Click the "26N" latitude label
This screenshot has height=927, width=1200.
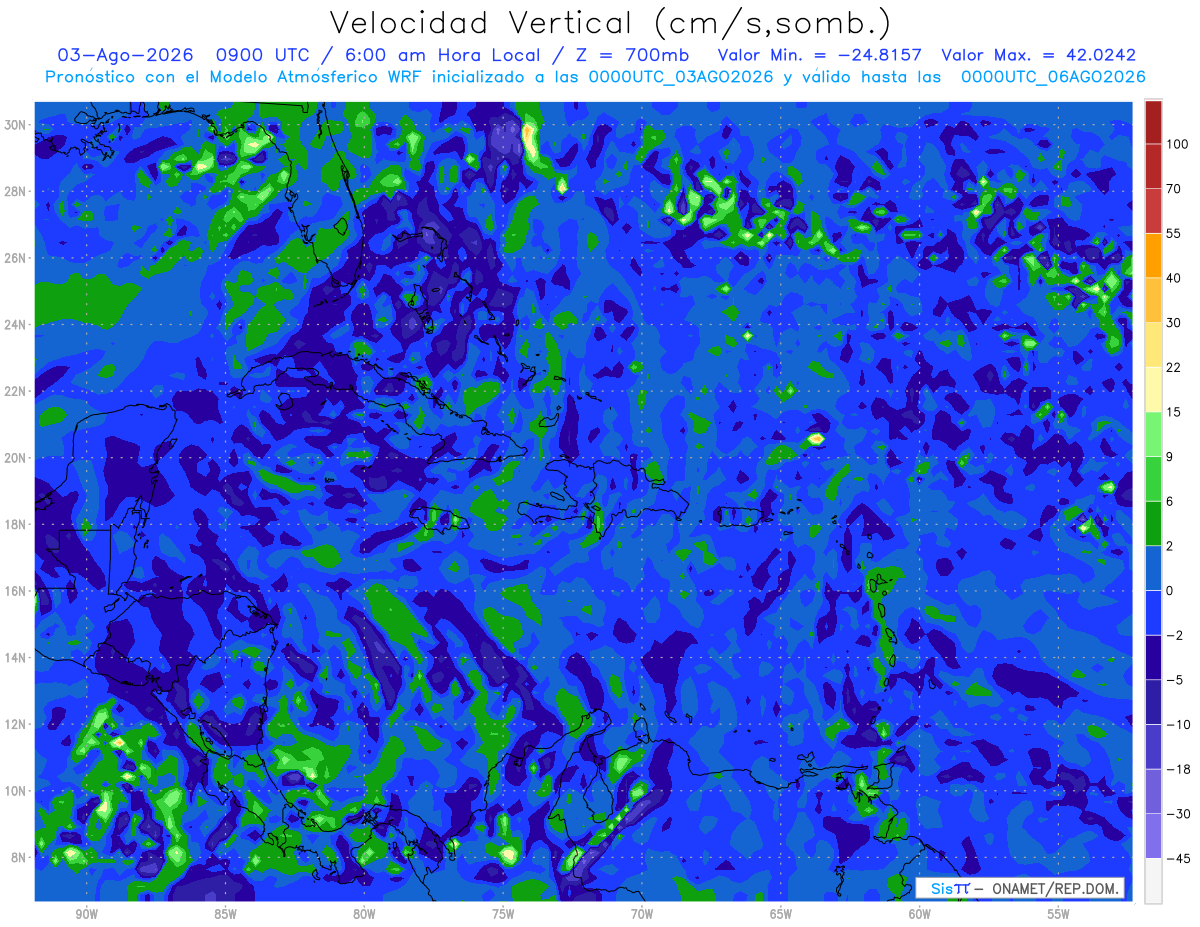coord(15,258)
